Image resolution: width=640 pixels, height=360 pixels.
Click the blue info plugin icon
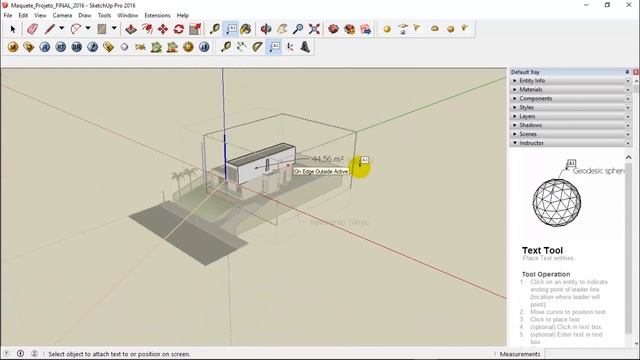[x=204, y=47]
